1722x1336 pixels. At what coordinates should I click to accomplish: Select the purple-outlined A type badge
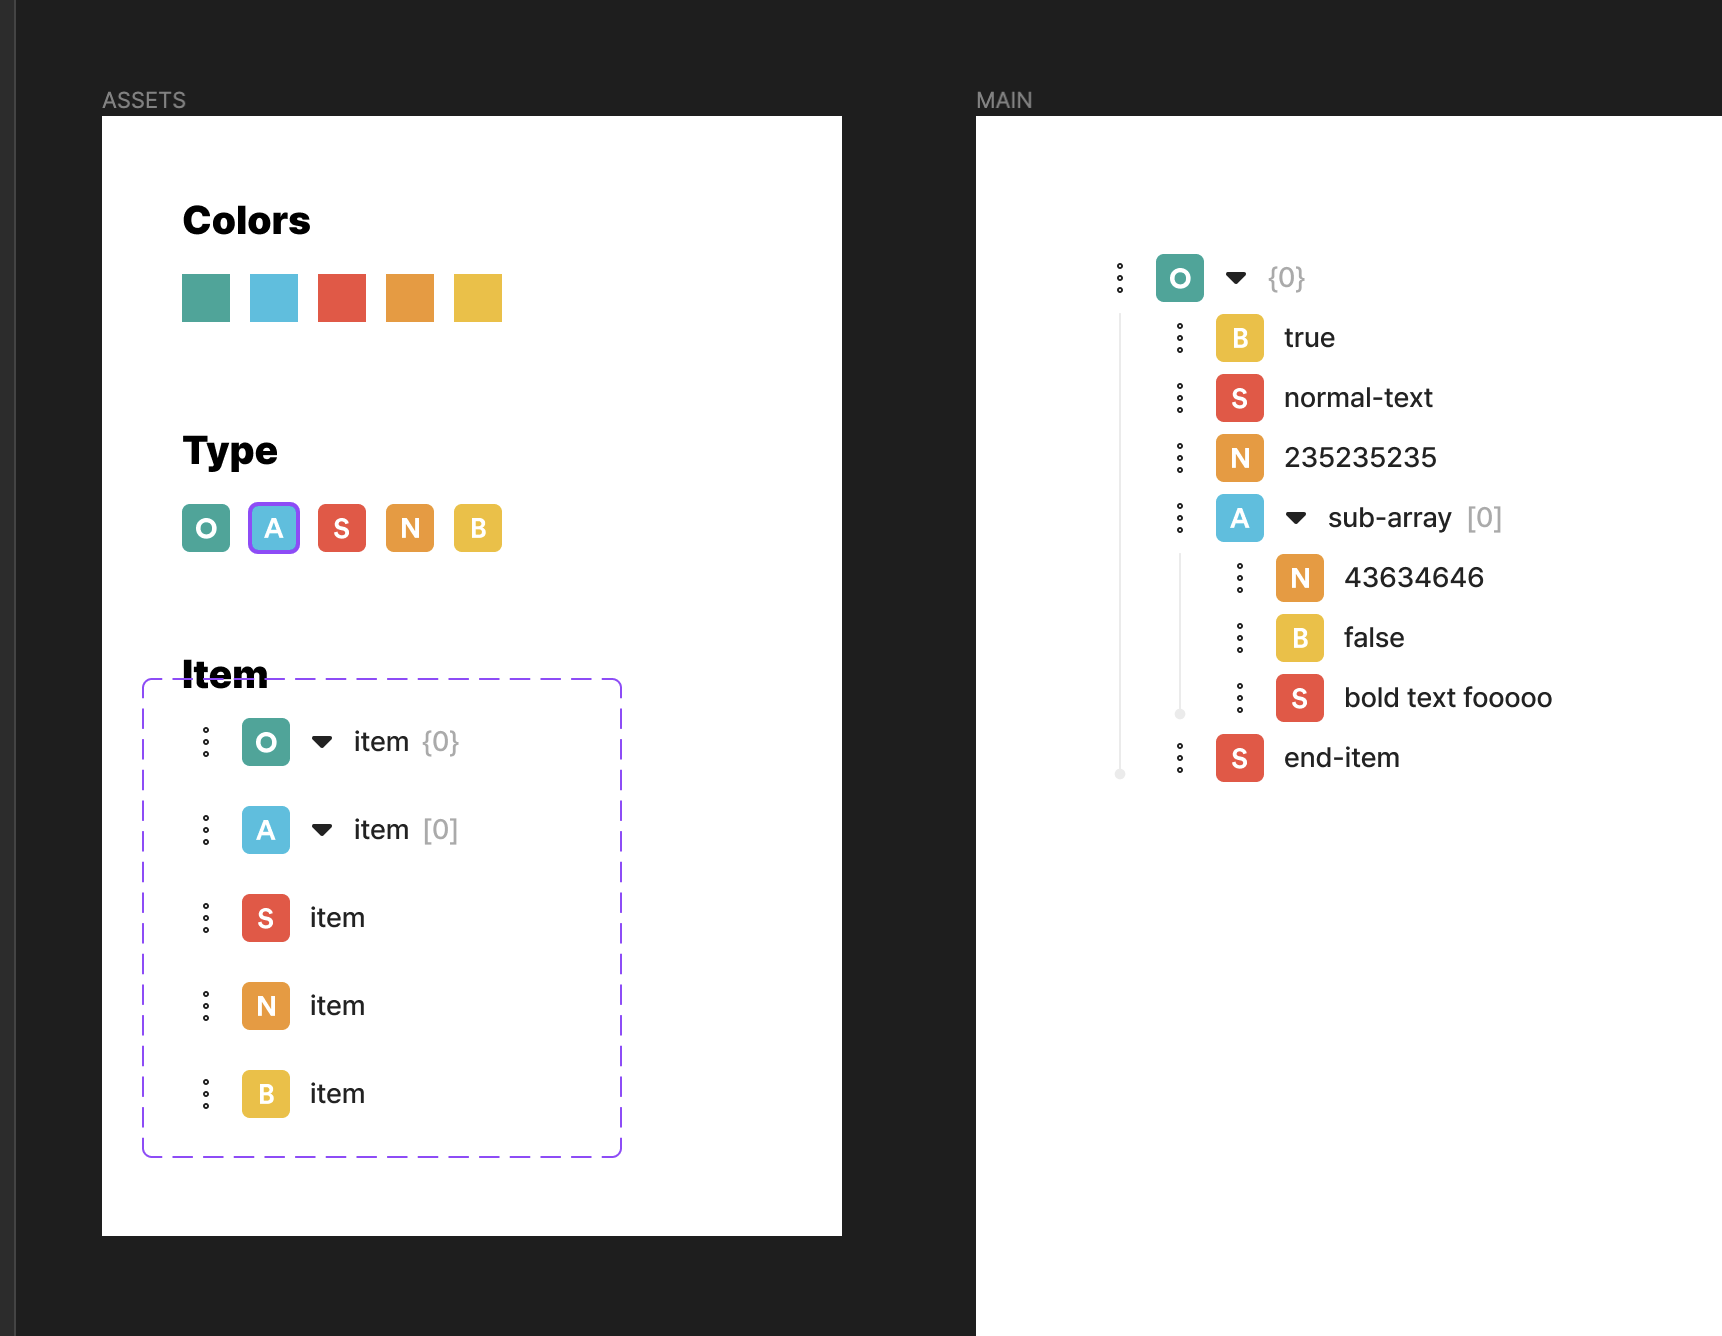274,528
